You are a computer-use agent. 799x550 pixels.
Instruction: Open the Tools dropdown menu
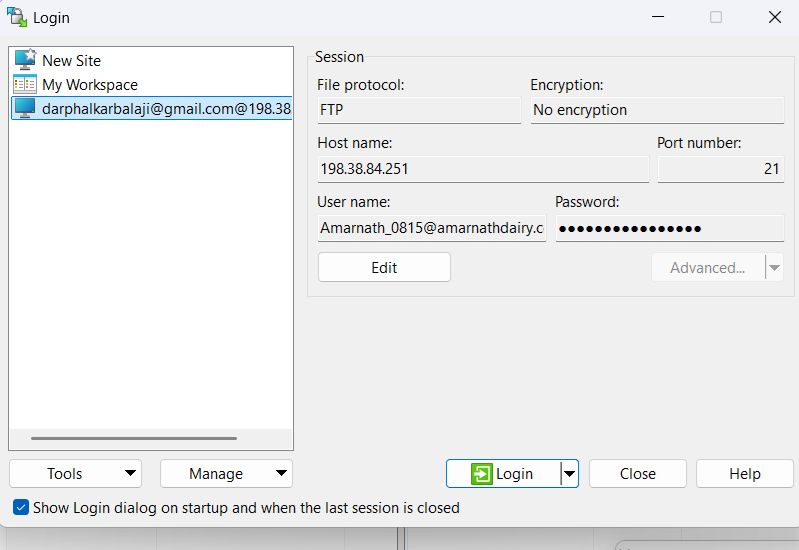pos(75,474)
